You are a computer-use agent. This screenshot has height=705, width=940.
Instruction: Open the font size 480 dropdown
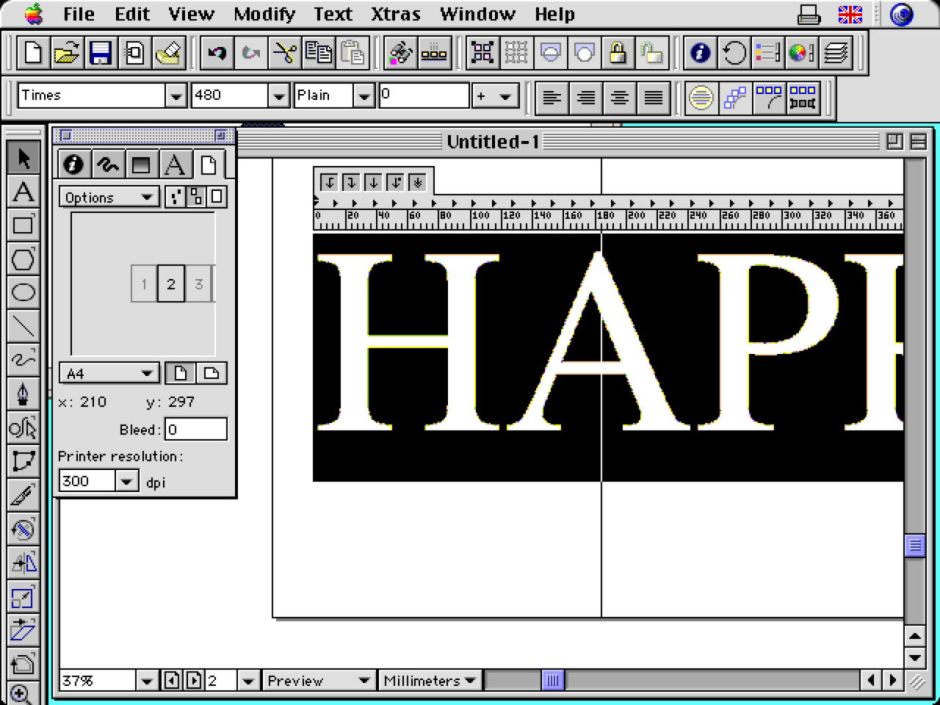click(x=279, y=96)
